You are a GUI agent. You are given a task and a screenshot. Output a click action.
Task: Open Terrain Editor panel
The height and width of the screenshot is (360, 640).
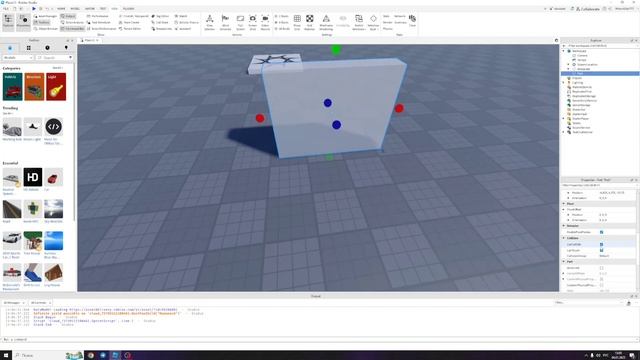click(130, 29)
